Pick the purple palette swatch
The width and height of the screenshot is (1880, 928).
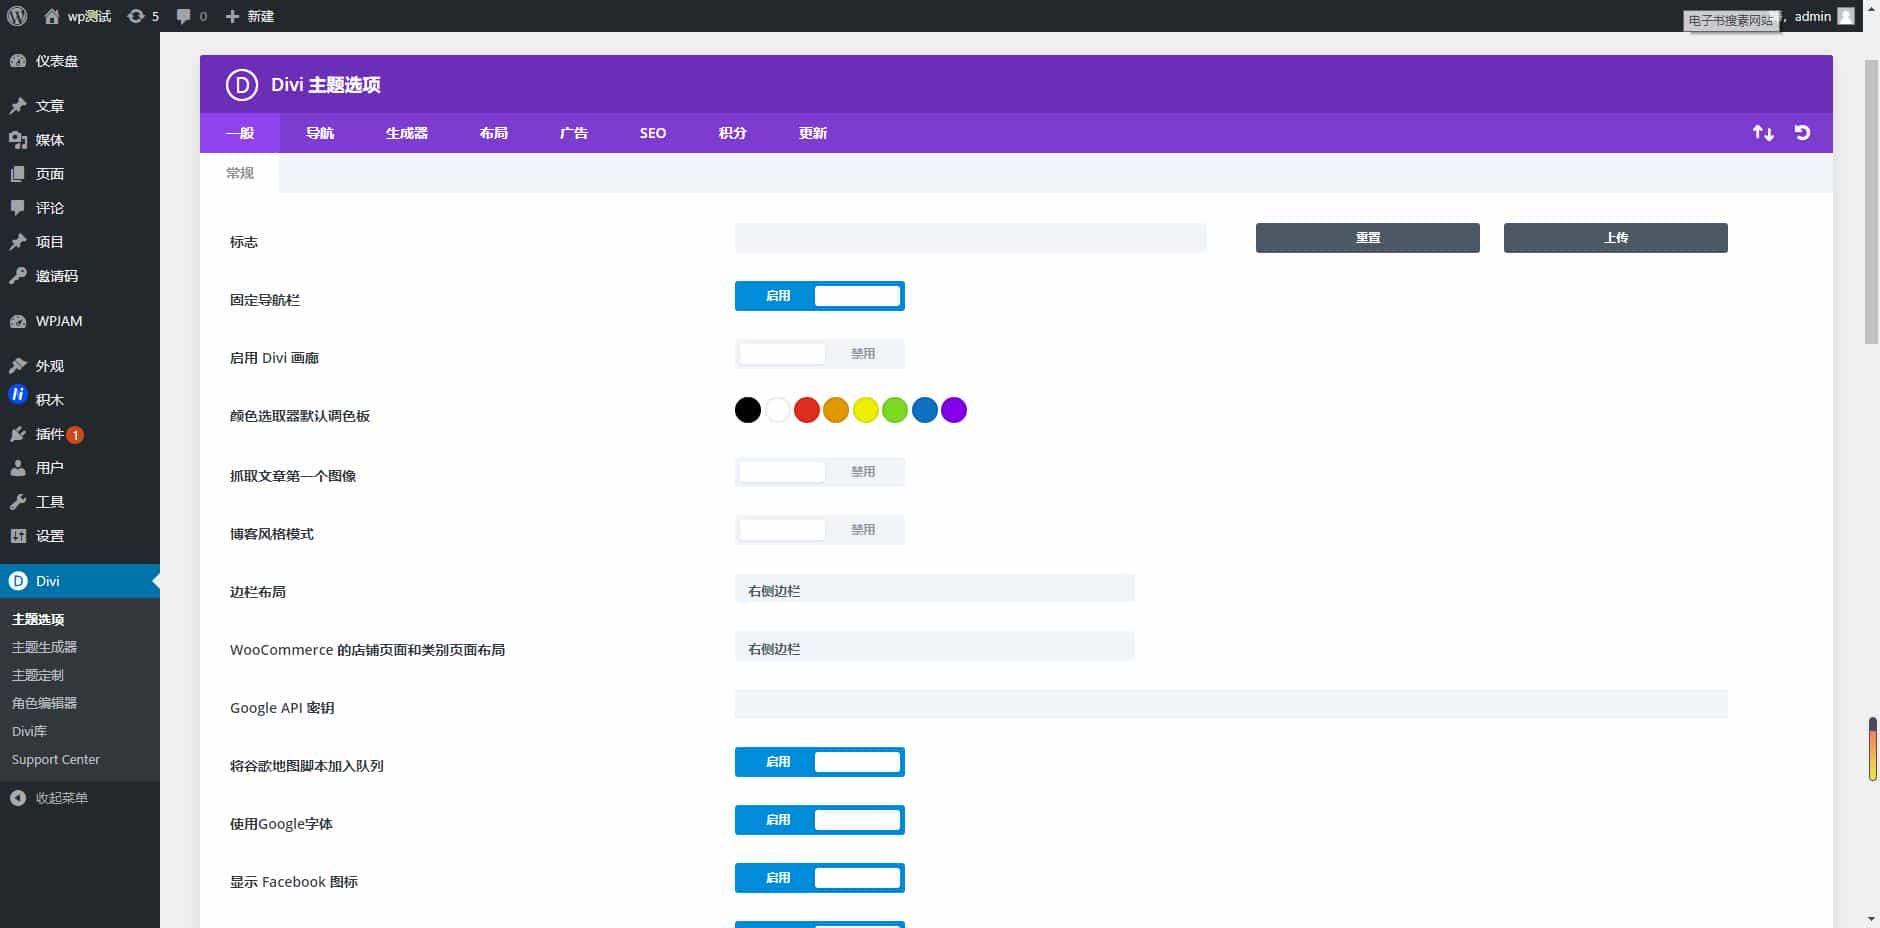(954, 410)
